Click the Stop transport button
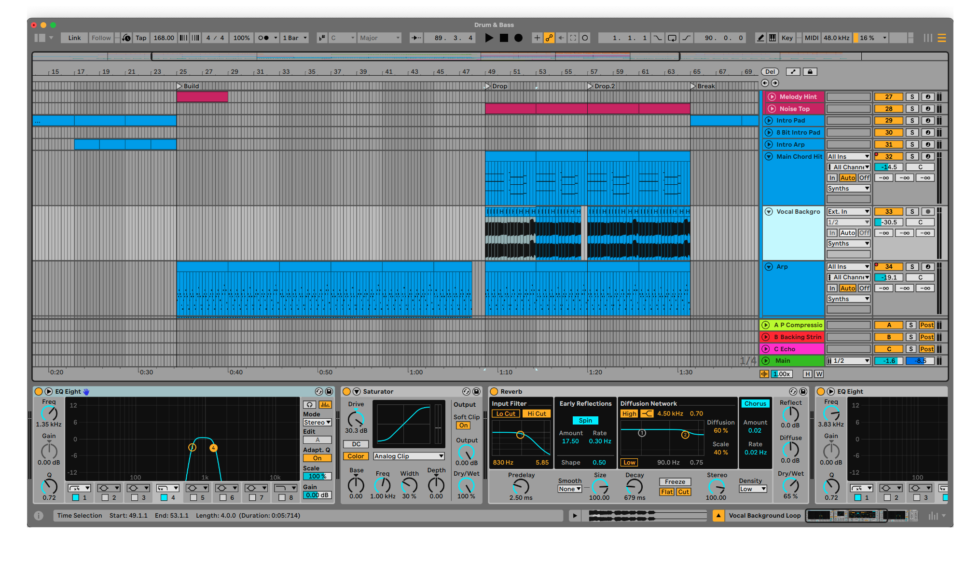This screenshot has width=980, height=563. (504, 38)
